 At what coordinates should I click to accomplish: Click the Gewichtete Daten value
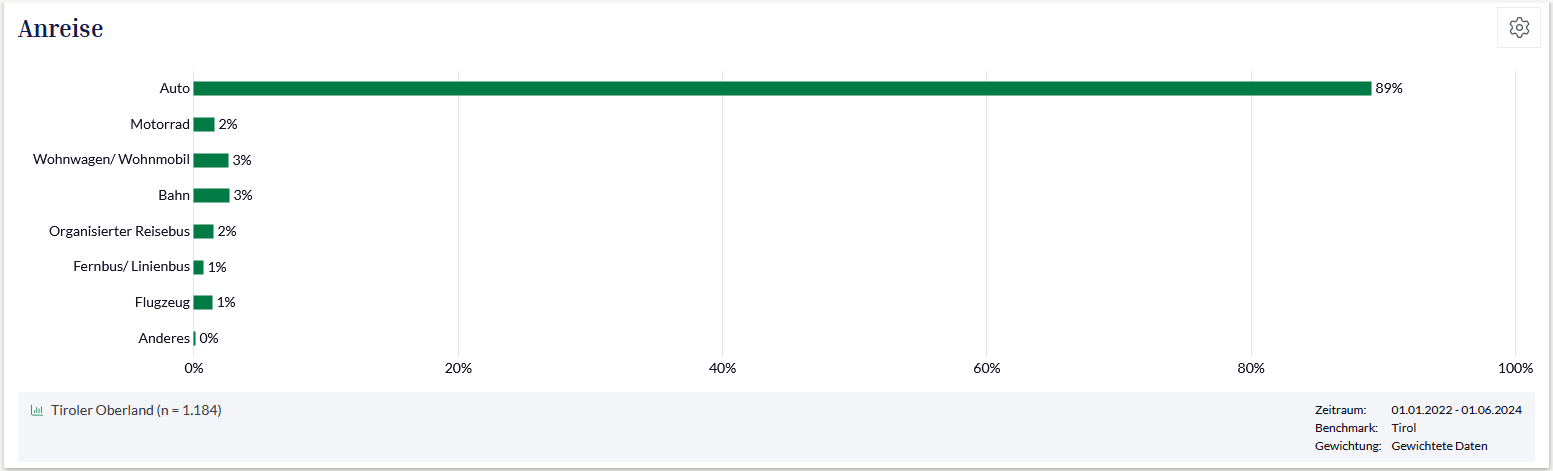[1439, 446]
